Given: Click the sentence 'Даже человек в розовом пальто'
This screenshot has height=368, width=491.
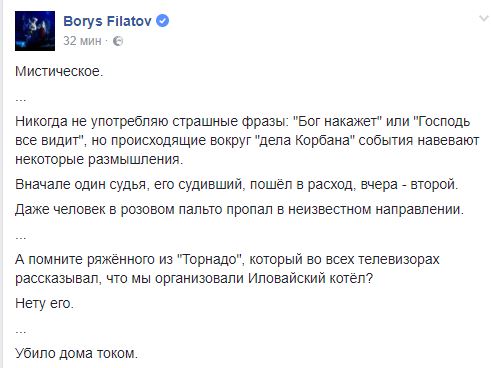Looking at the screenshot, I should [240, 210].
